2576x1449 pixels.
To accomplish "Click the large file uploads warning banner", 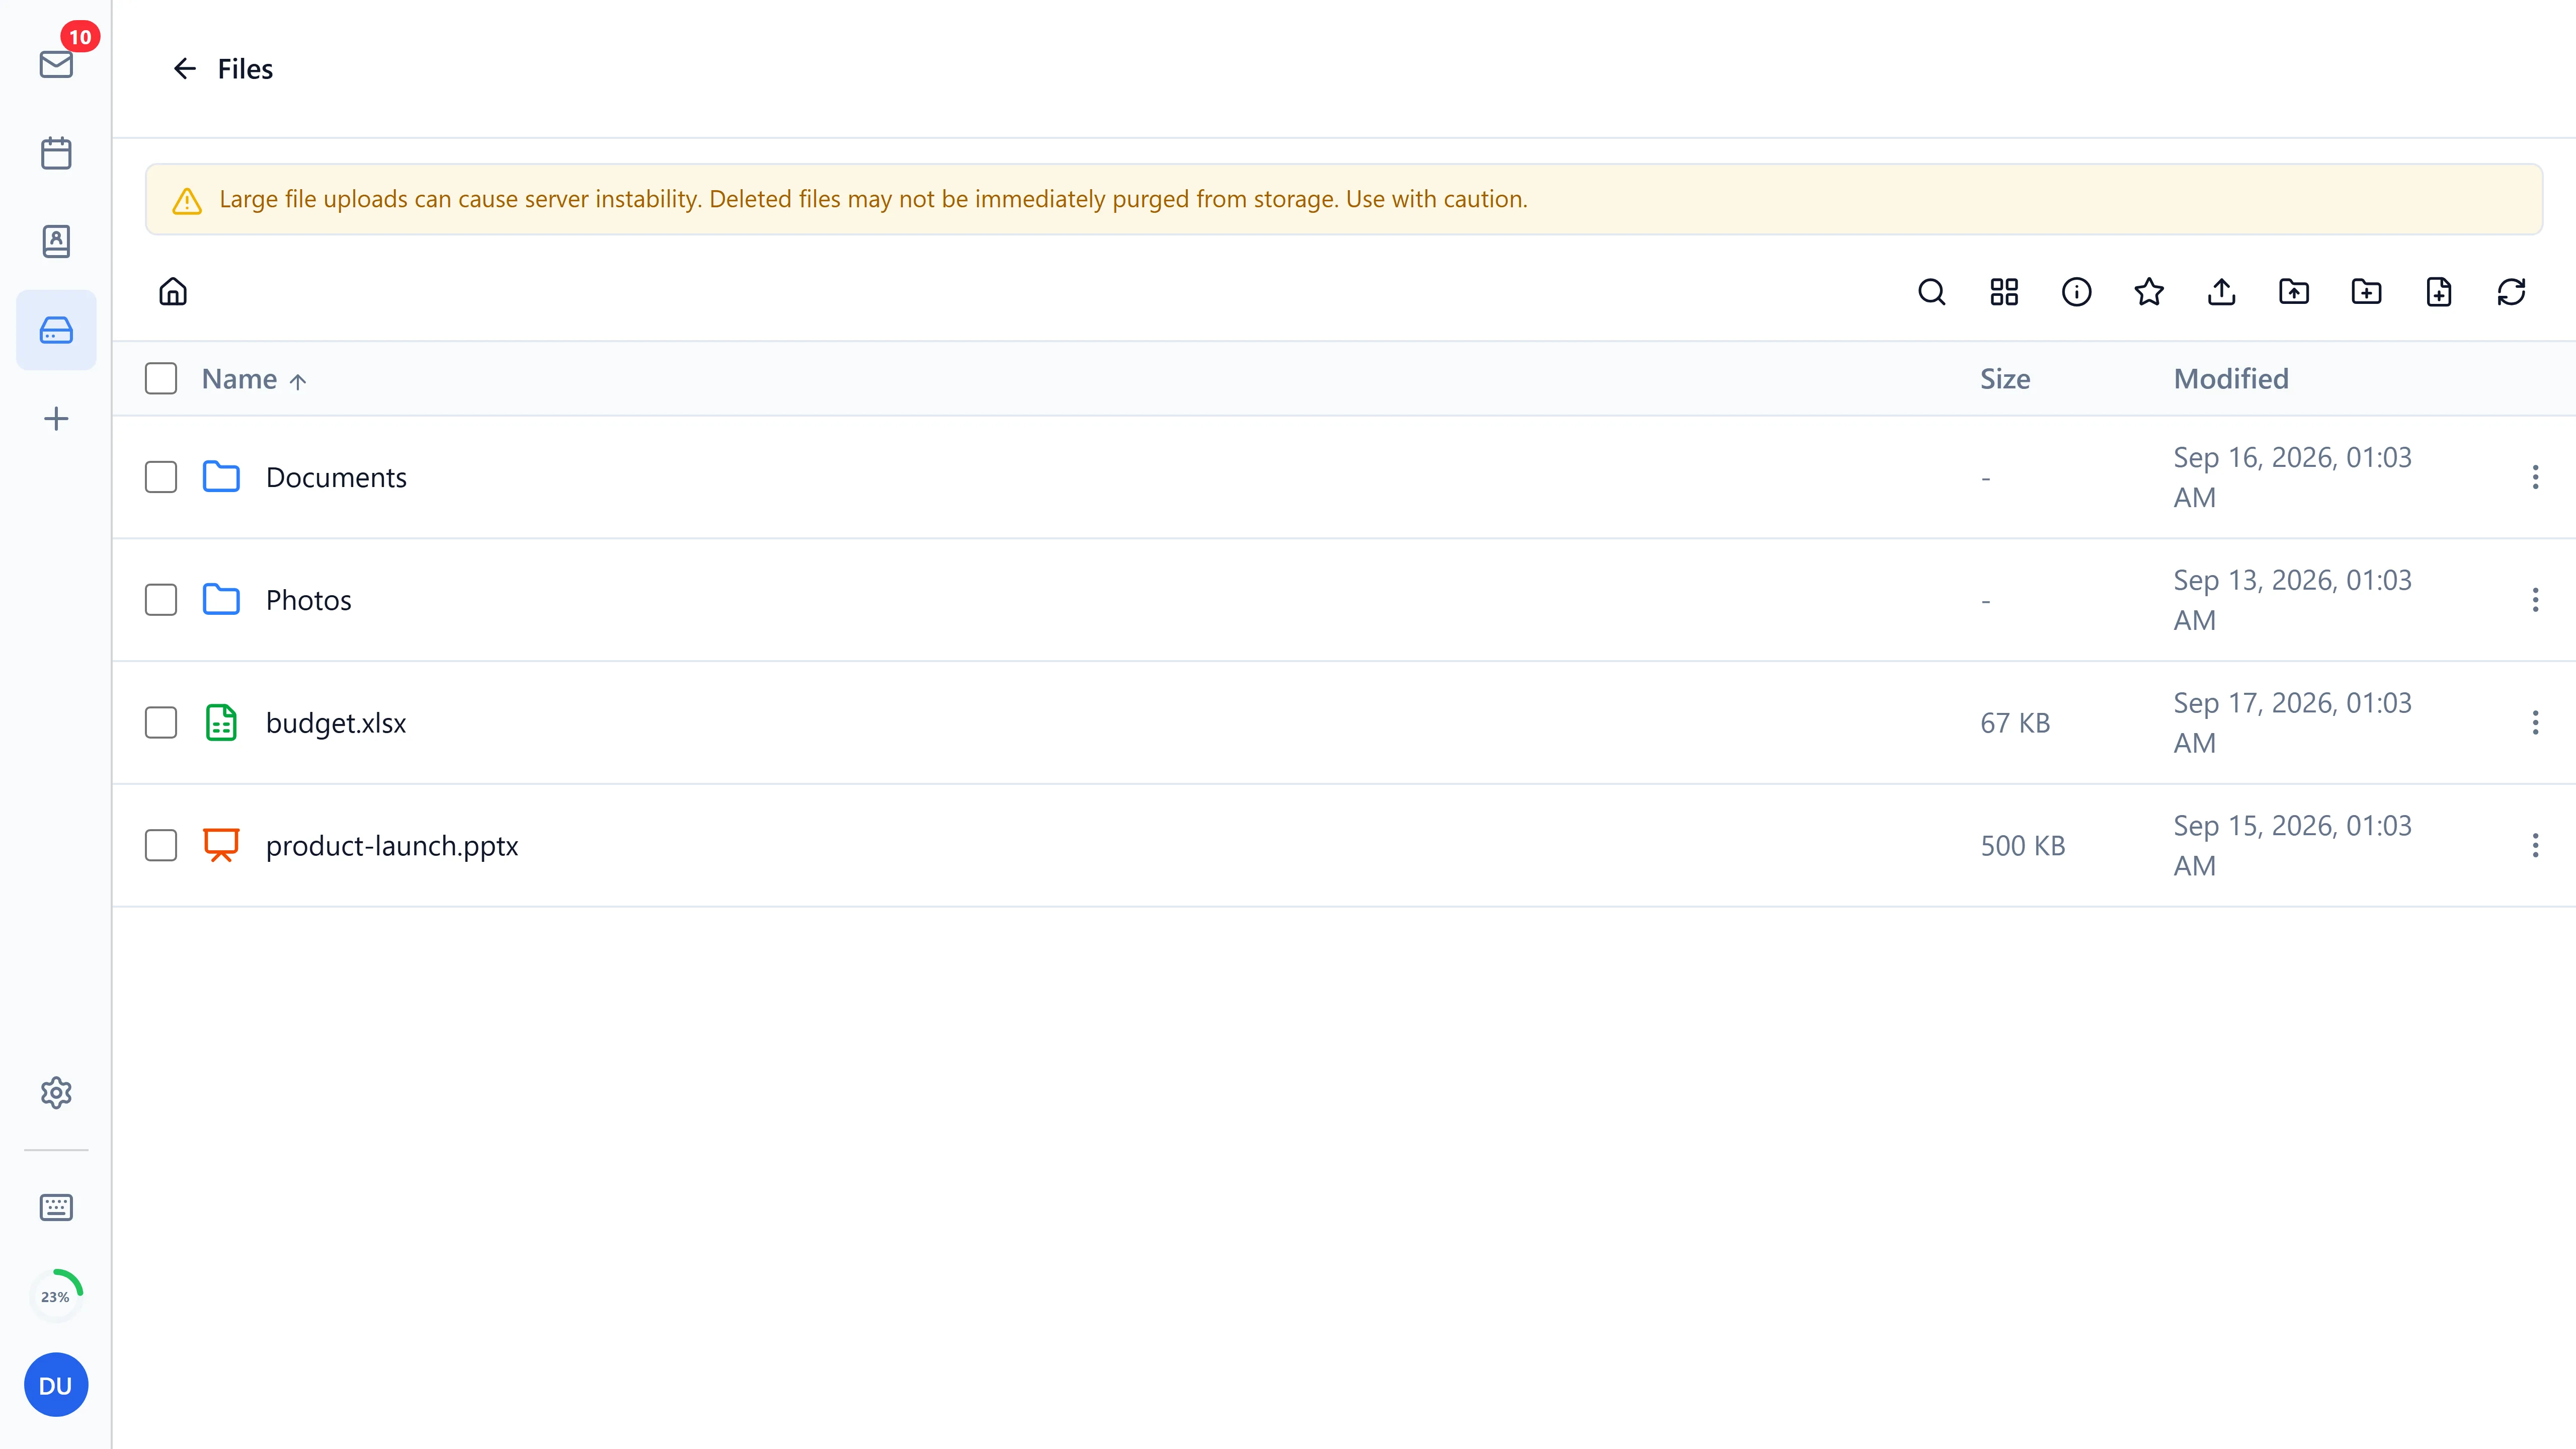I will [1343, 199].
